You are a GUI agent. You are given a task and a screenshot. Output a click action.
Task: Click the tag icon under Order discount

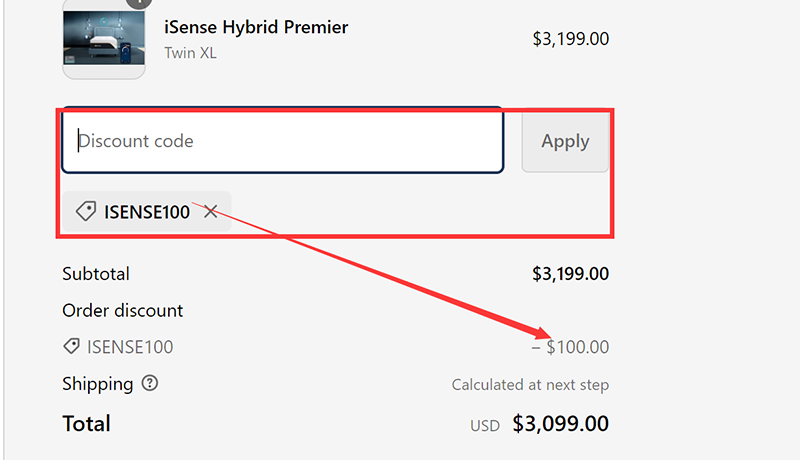71,347
